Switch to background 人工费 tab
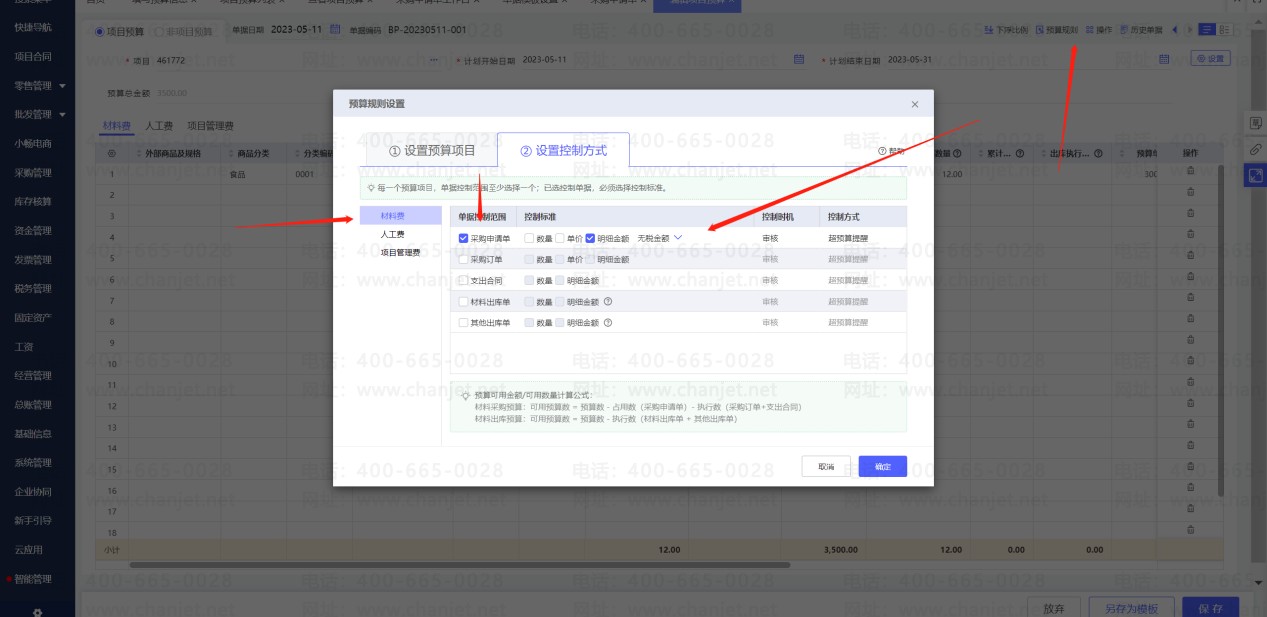The width and height of the screenshot is (1267, 617). pyautogui.click(x=159, y=126)
